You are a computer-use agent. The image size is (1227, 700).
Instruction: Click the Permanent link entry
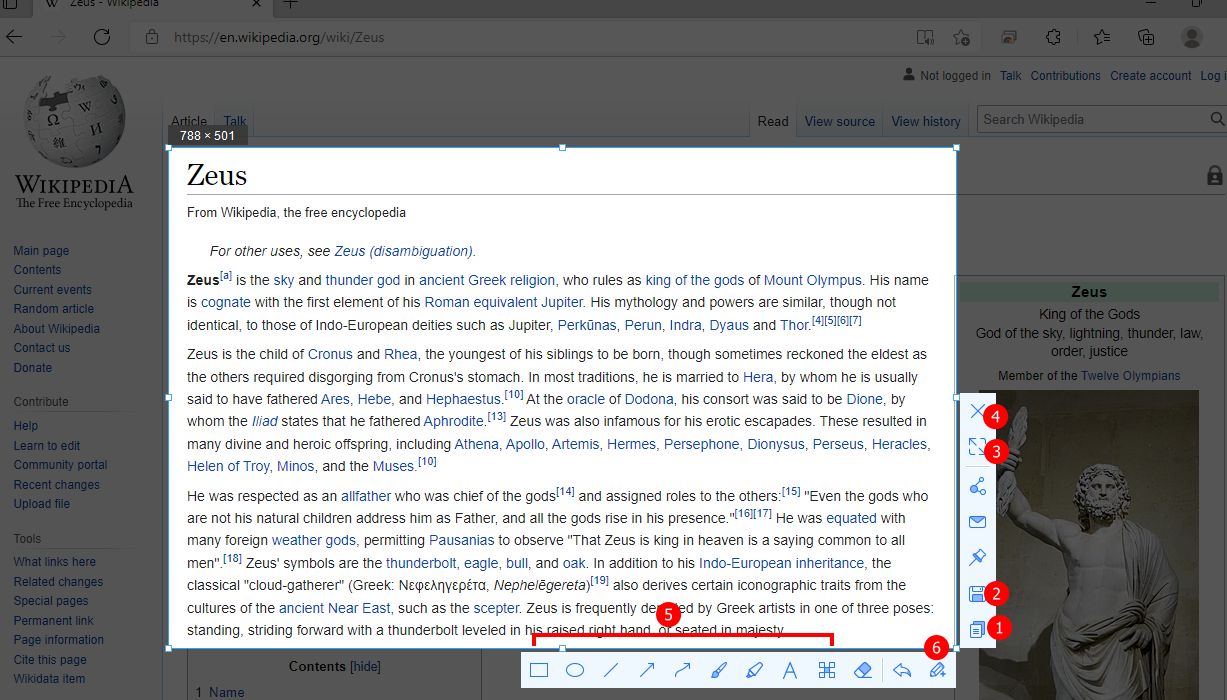pos(54,621)
